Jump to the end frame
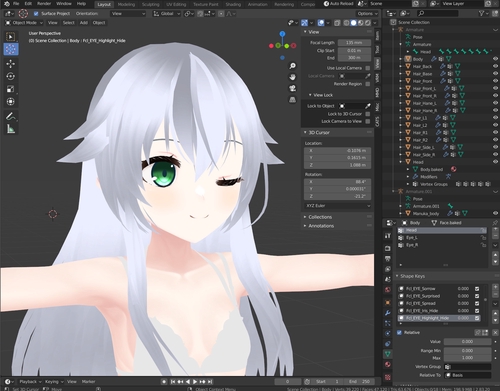 click(x=210, y=382)
